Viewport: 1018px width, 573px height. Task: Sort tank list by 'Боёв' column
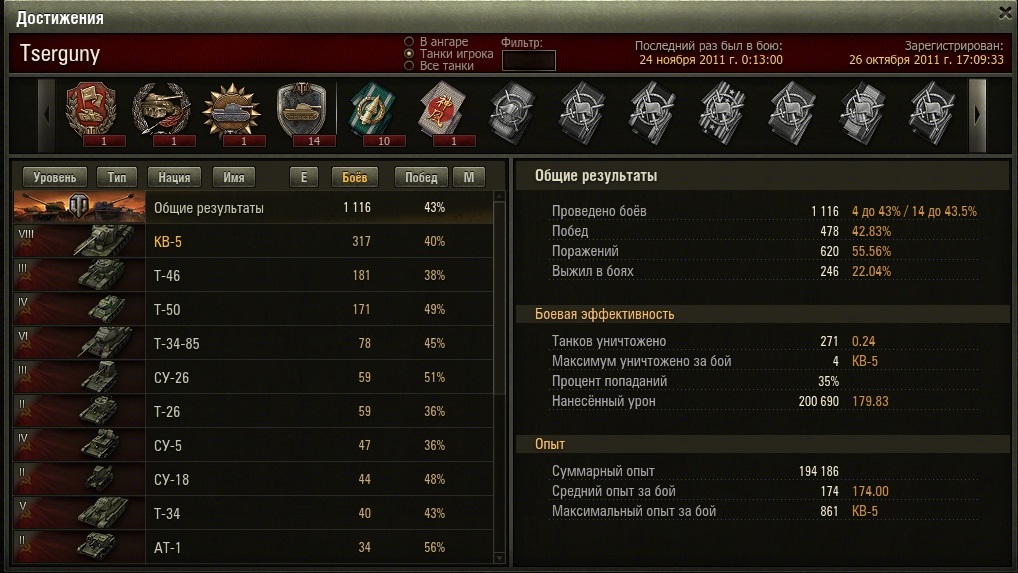pos(354,177)
